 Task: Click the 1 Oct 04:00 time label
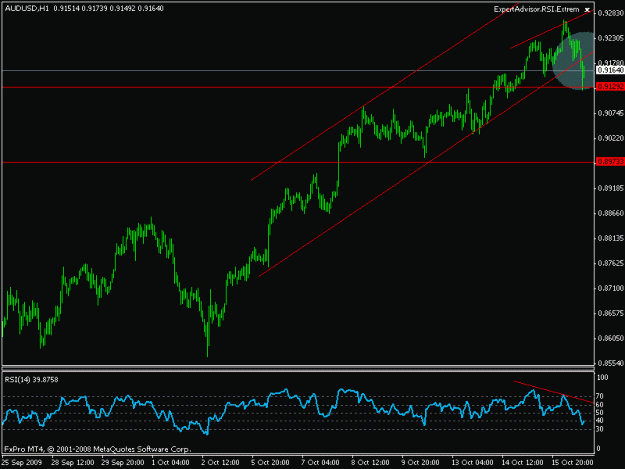[x=171, y=462]
